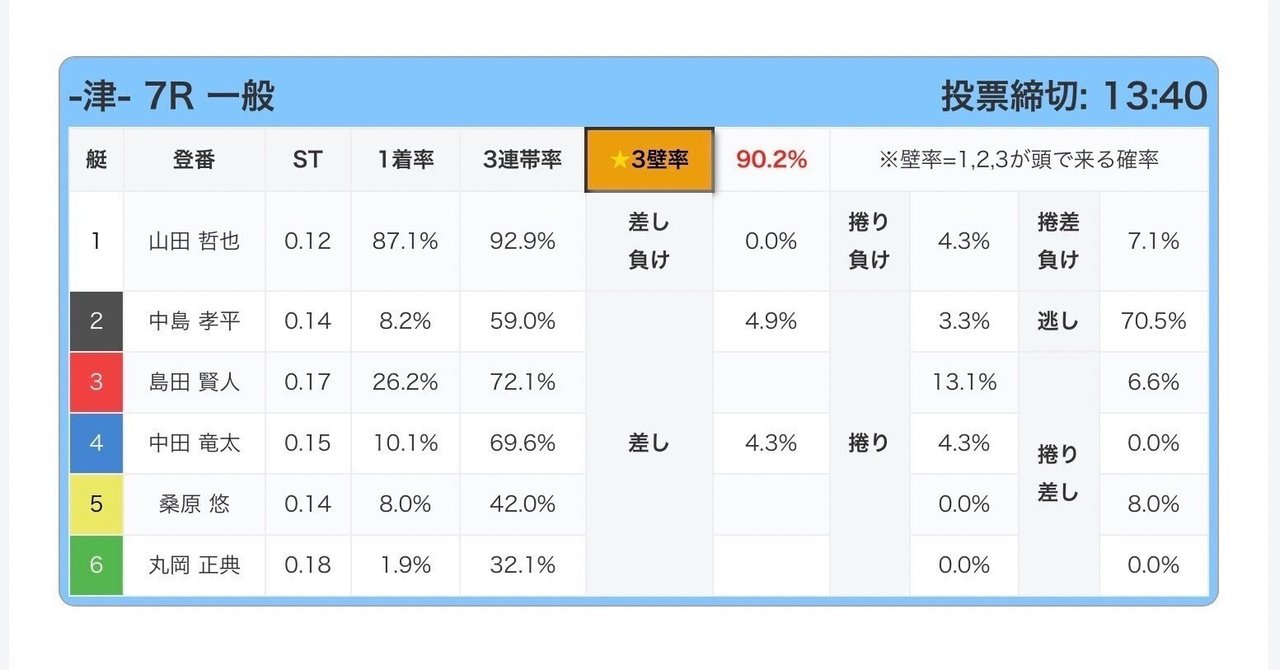Click the white boat 1 number cell
Viewport: 1280px width, 670px height.
(x=96, y=241)
